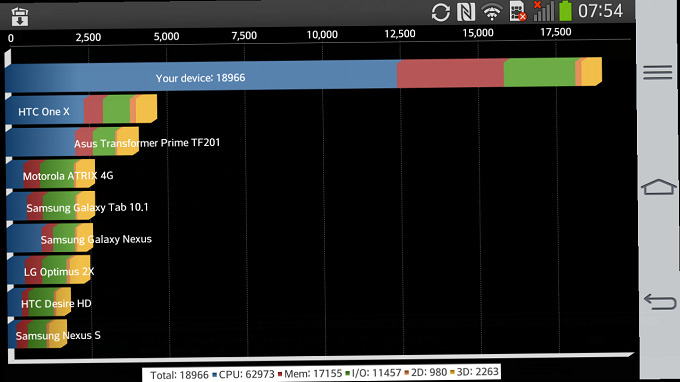The image size is (680, 382).
Task: Tap the SIM card error icon
Action: tap(517, 11)
